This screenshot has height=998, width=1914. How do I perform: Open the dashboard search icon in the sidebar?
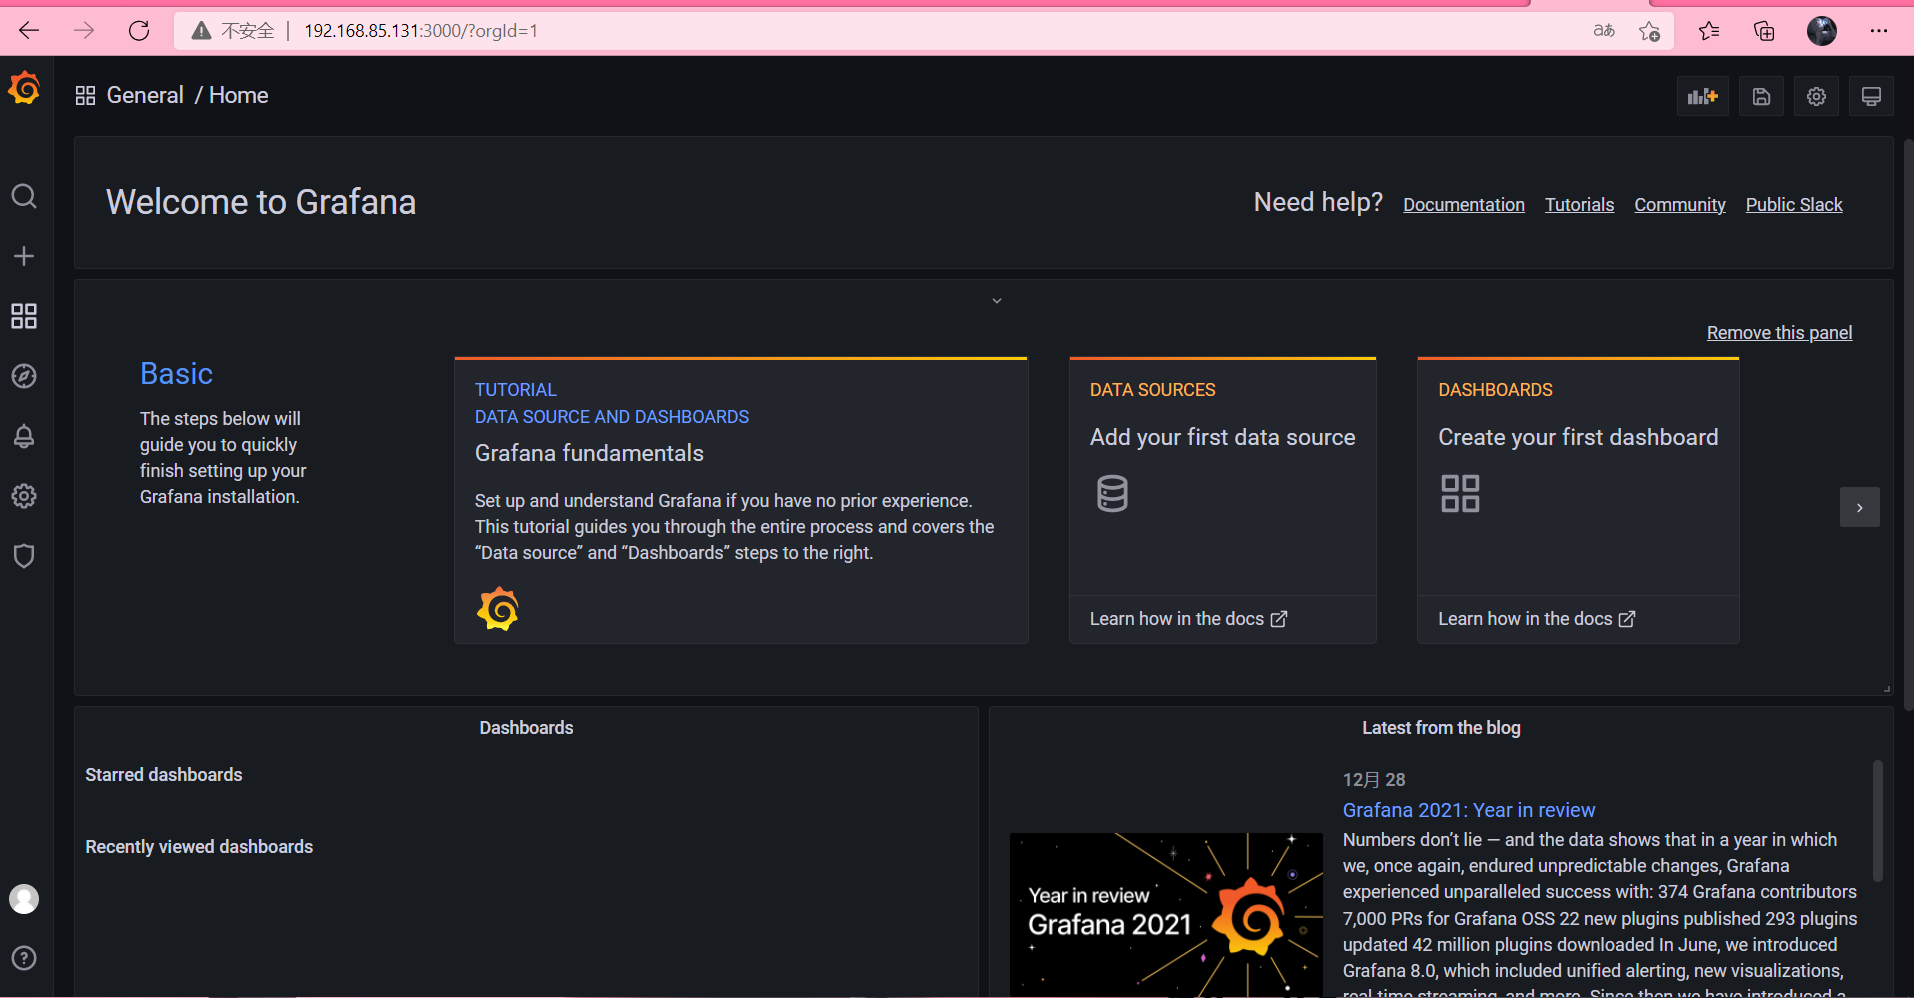(x=24, y=196)
